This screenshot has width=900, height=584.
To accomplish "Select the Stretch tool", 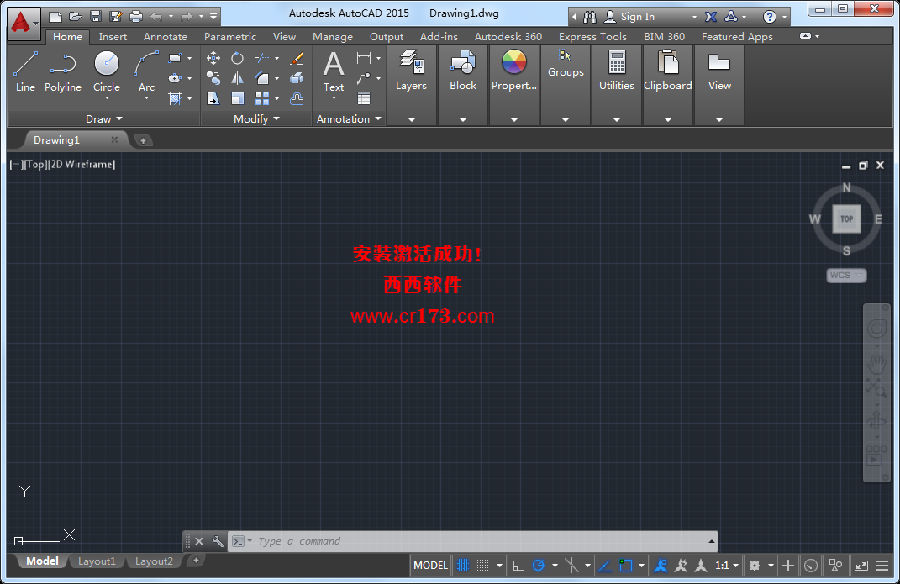I will click(x=214, y=98).
